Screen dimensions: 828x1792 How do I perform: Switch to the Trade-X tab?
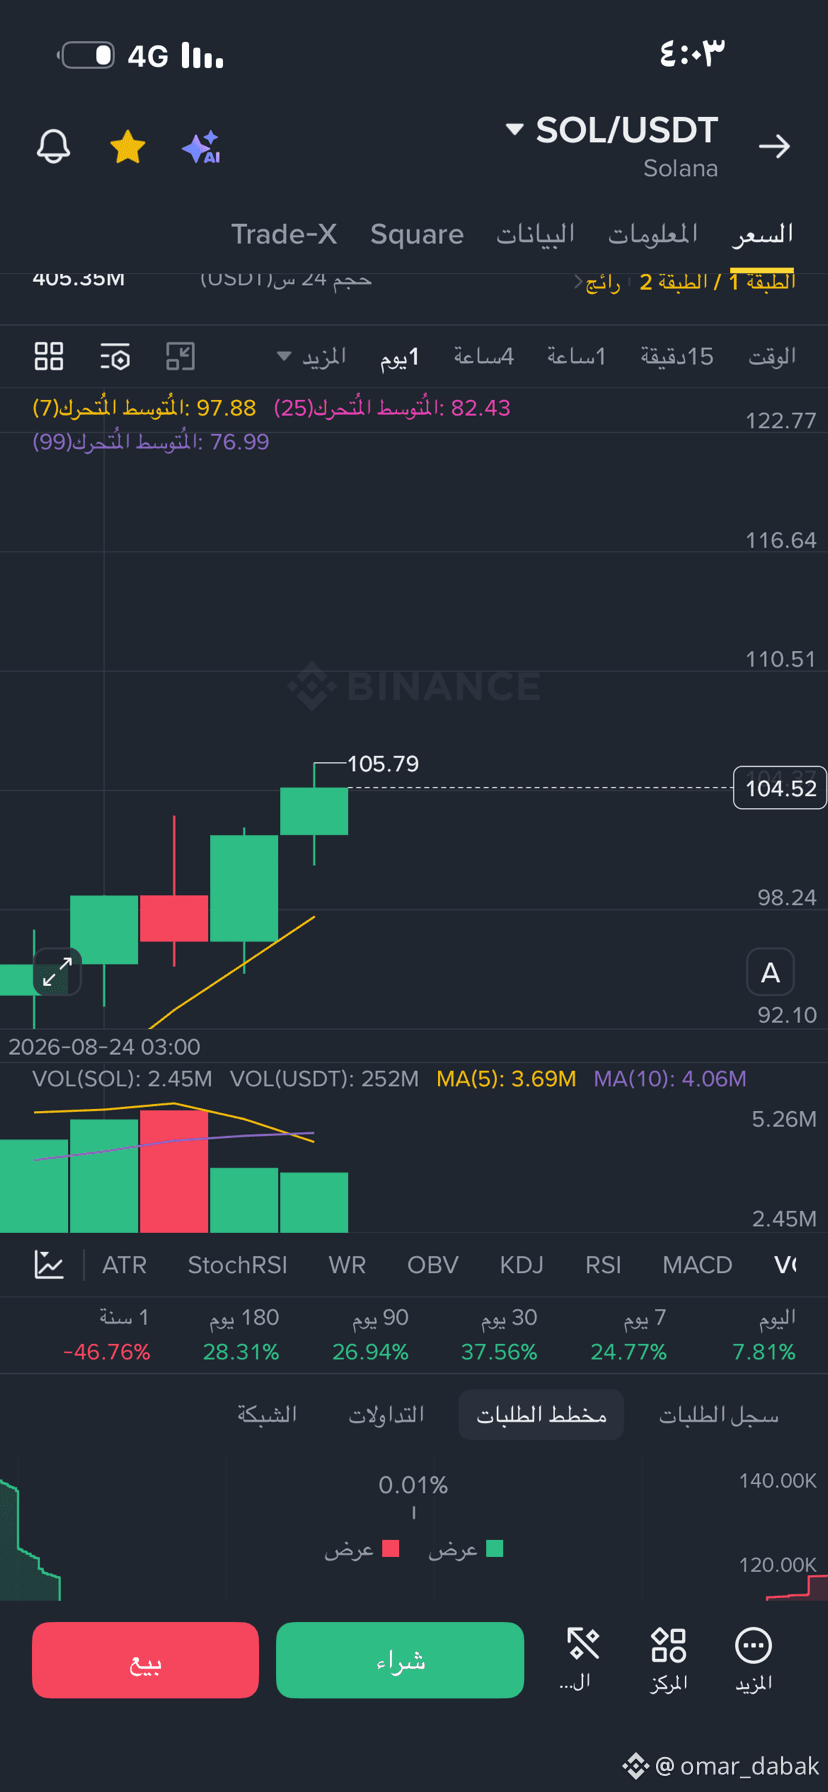[x=284, y=234]
